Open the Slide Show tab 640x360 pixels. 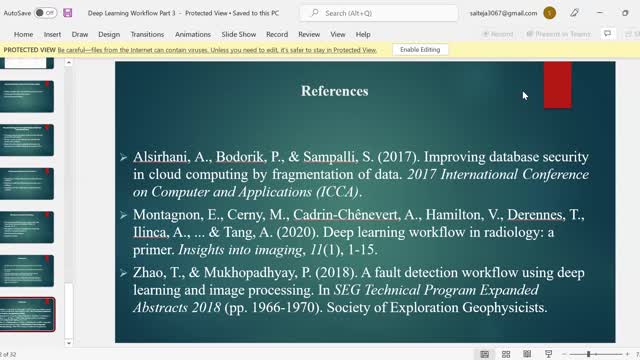tap(239, 34)
